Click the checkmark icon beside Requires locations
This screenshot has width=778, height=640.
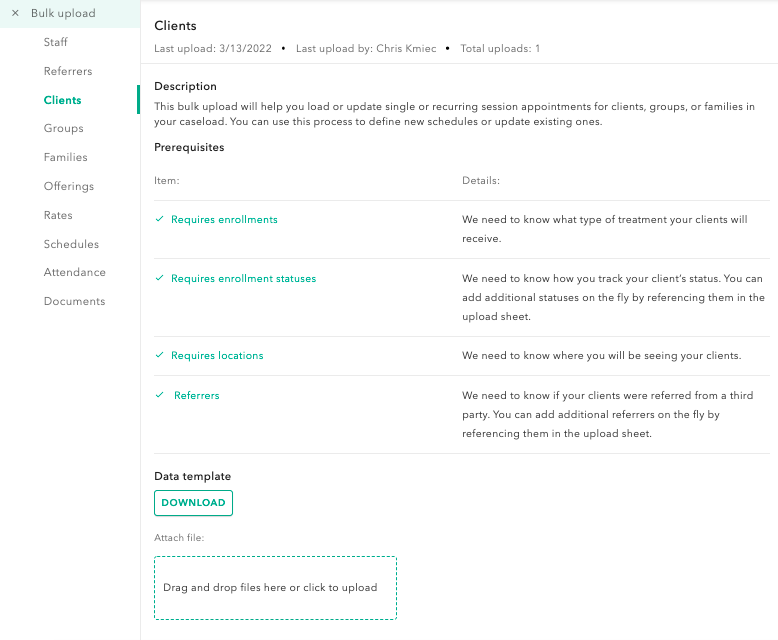coord(160,355)
